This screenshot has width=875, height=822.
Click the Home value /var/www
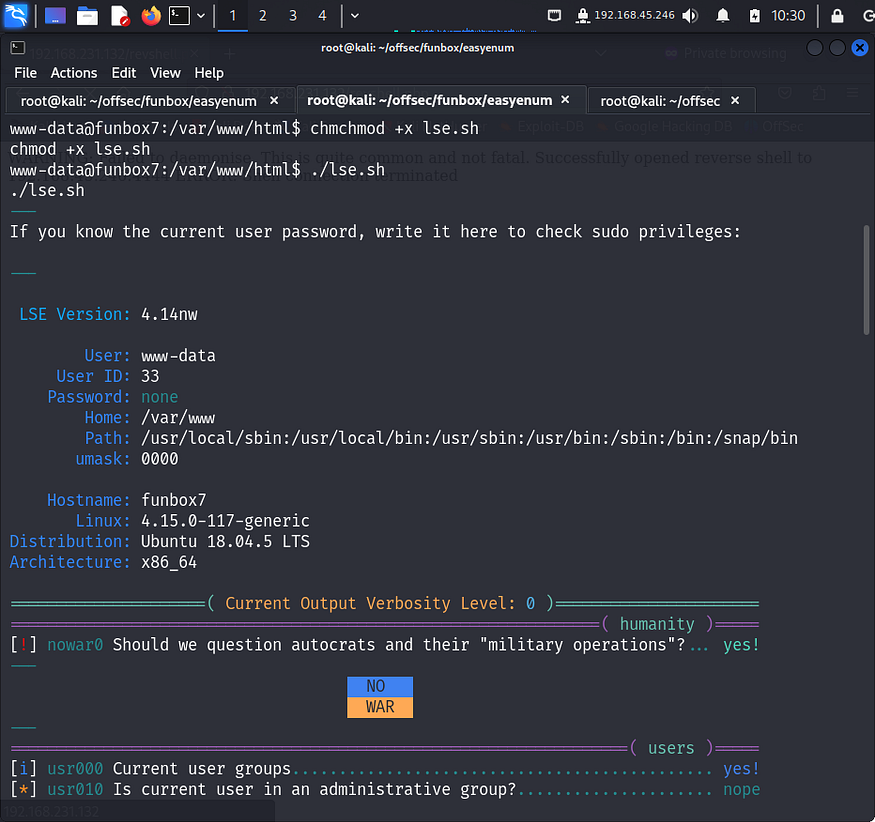[178, 418]
